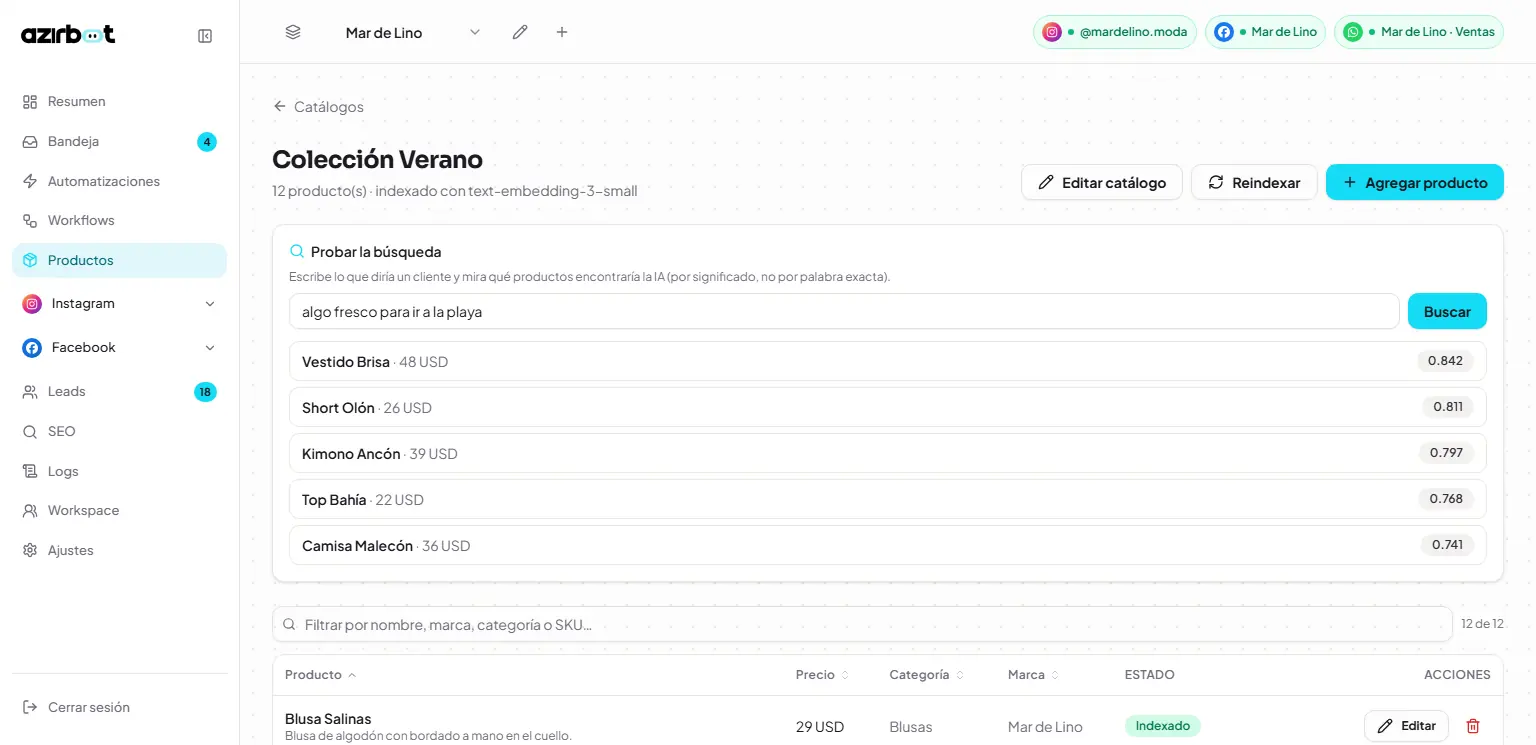
Task: Go back to Catálogos
Action: 319,107
